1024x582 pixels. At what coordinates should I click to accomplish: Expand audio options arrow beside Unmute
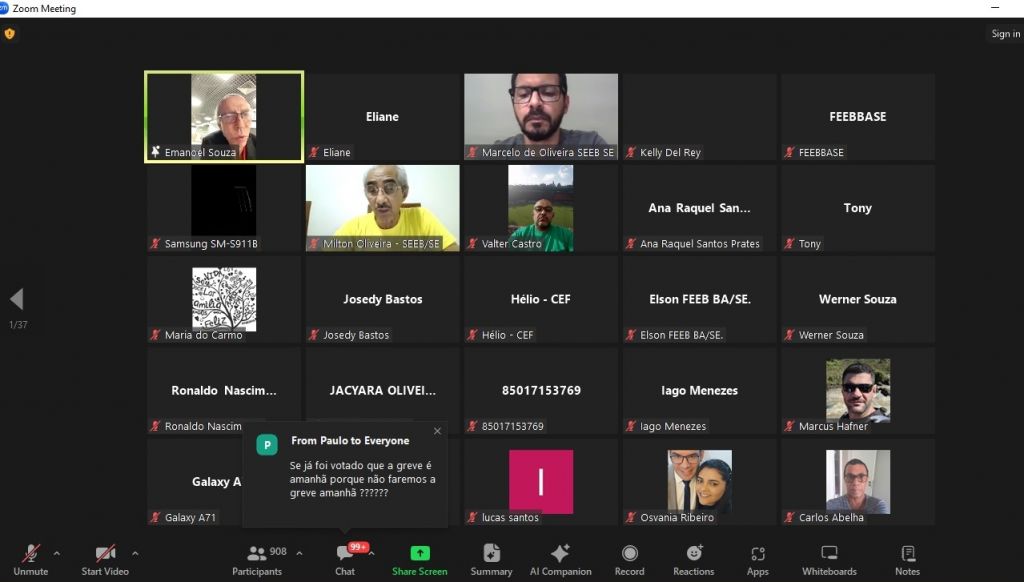pyautogui.click(x=56, y=552)
